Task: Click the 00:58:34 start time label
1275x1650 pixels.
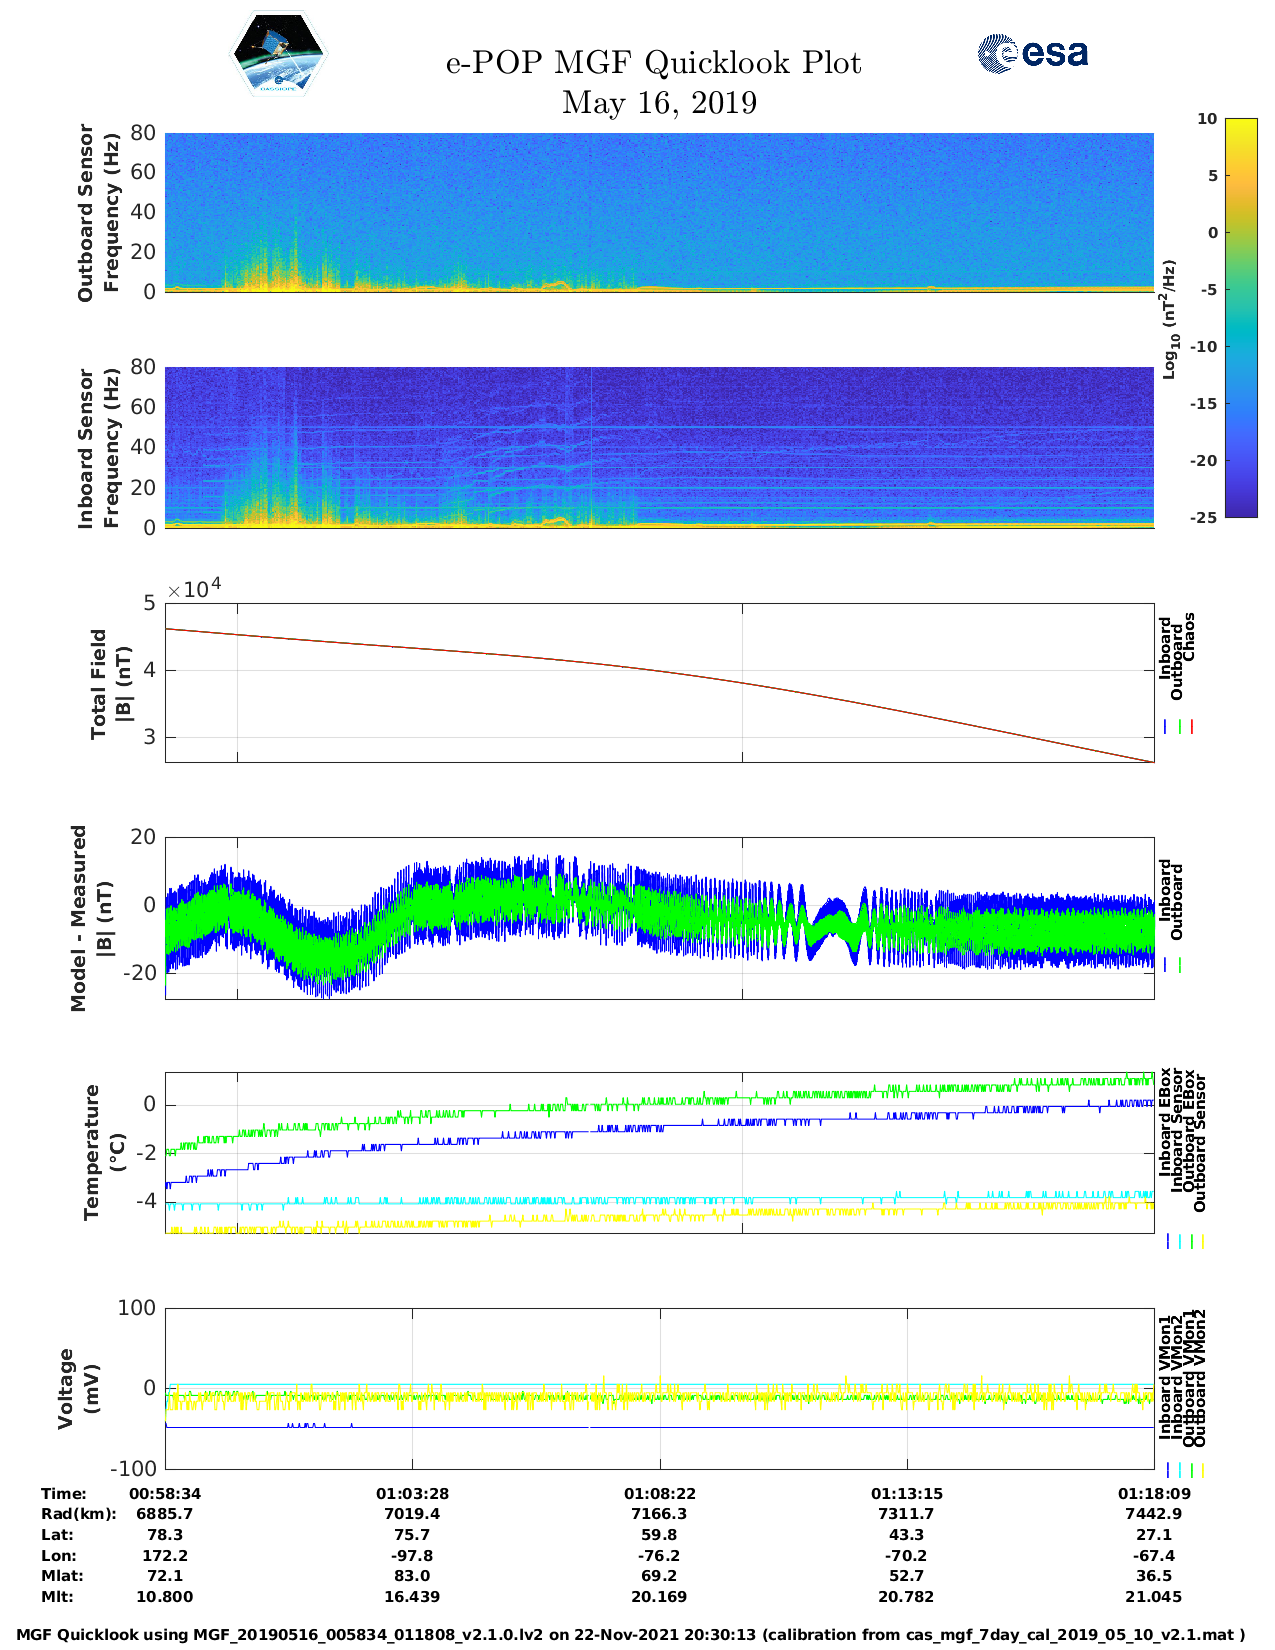Action: (165, 1493)
